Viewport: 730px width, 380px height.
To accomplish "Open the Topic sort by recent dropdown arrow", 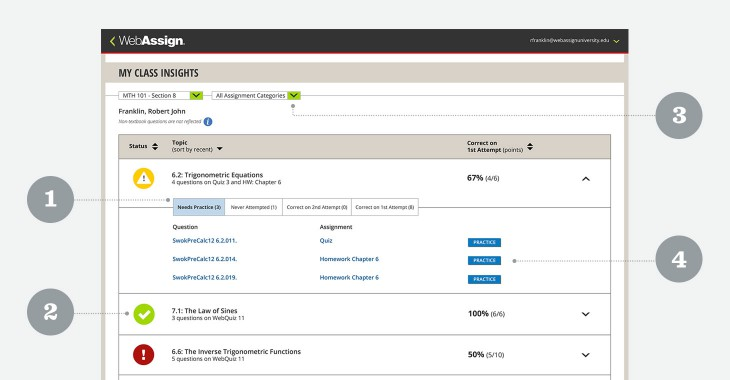I will [x=220, y=149].
